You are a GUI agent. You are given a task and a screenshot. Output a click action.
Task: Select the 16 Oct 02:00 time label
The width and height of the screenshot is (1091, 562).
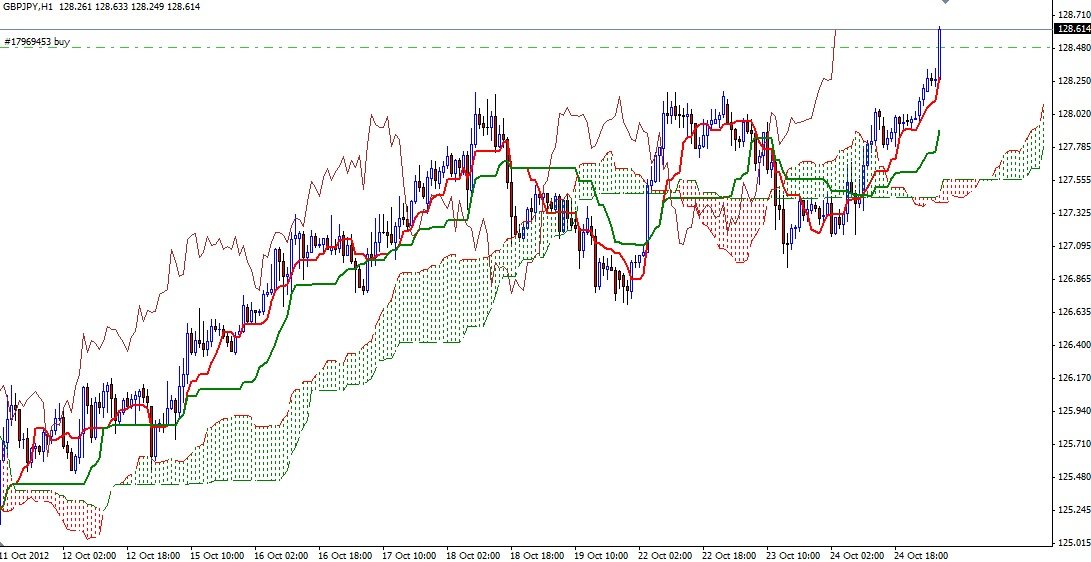282,556
